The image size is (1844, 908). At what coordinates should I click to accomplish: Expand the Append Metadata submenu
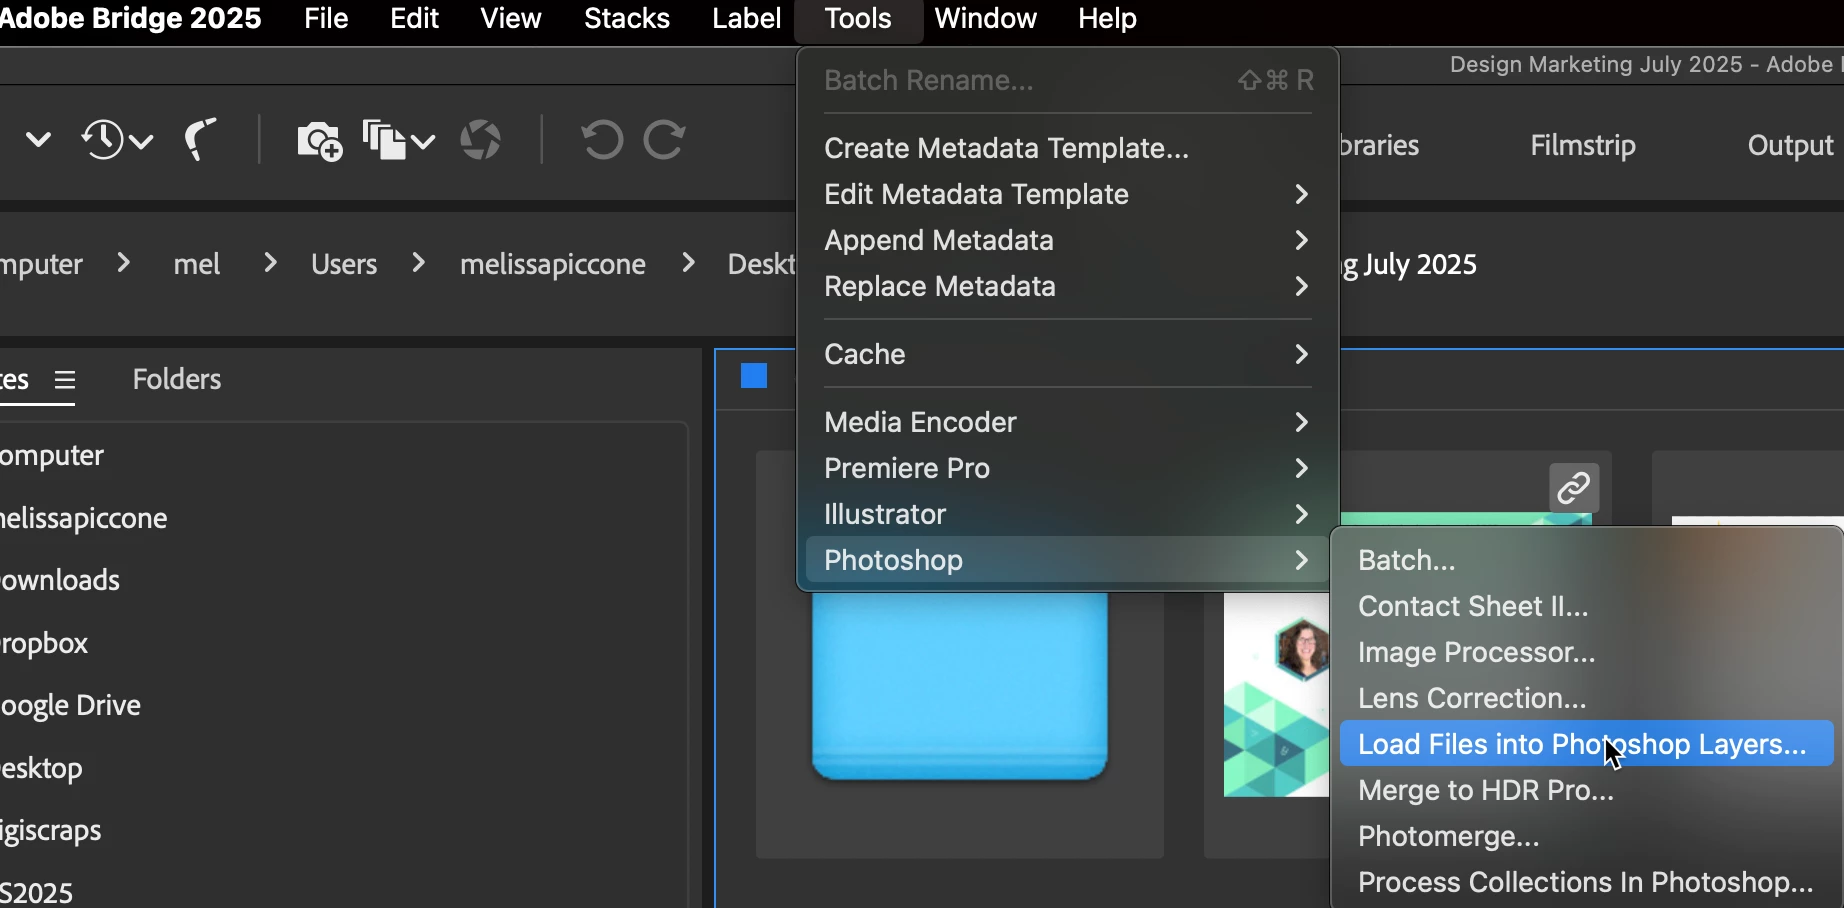tap(1067, 240)
